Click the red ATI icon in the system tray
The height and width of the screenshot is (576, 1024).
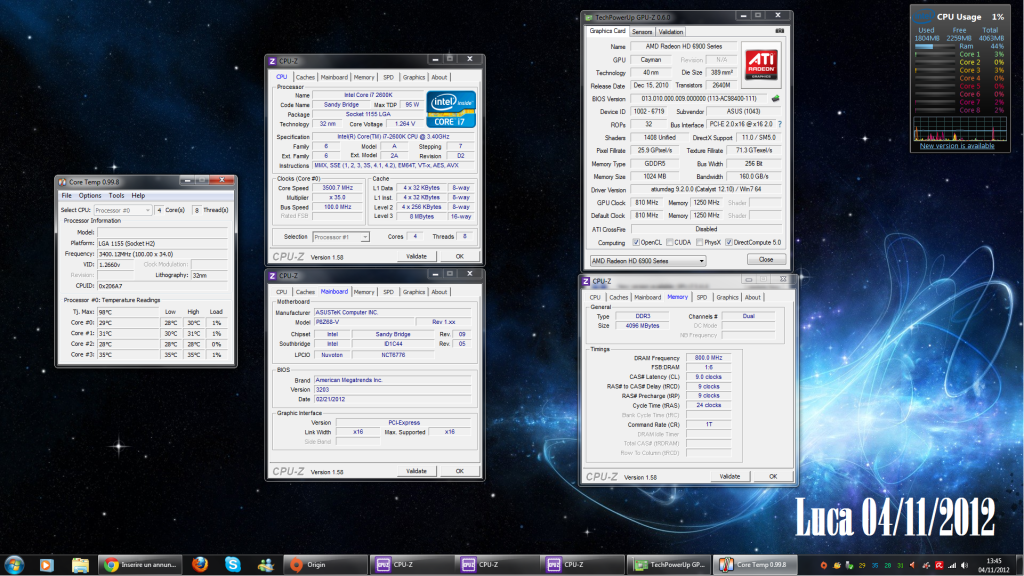(939, 566)
